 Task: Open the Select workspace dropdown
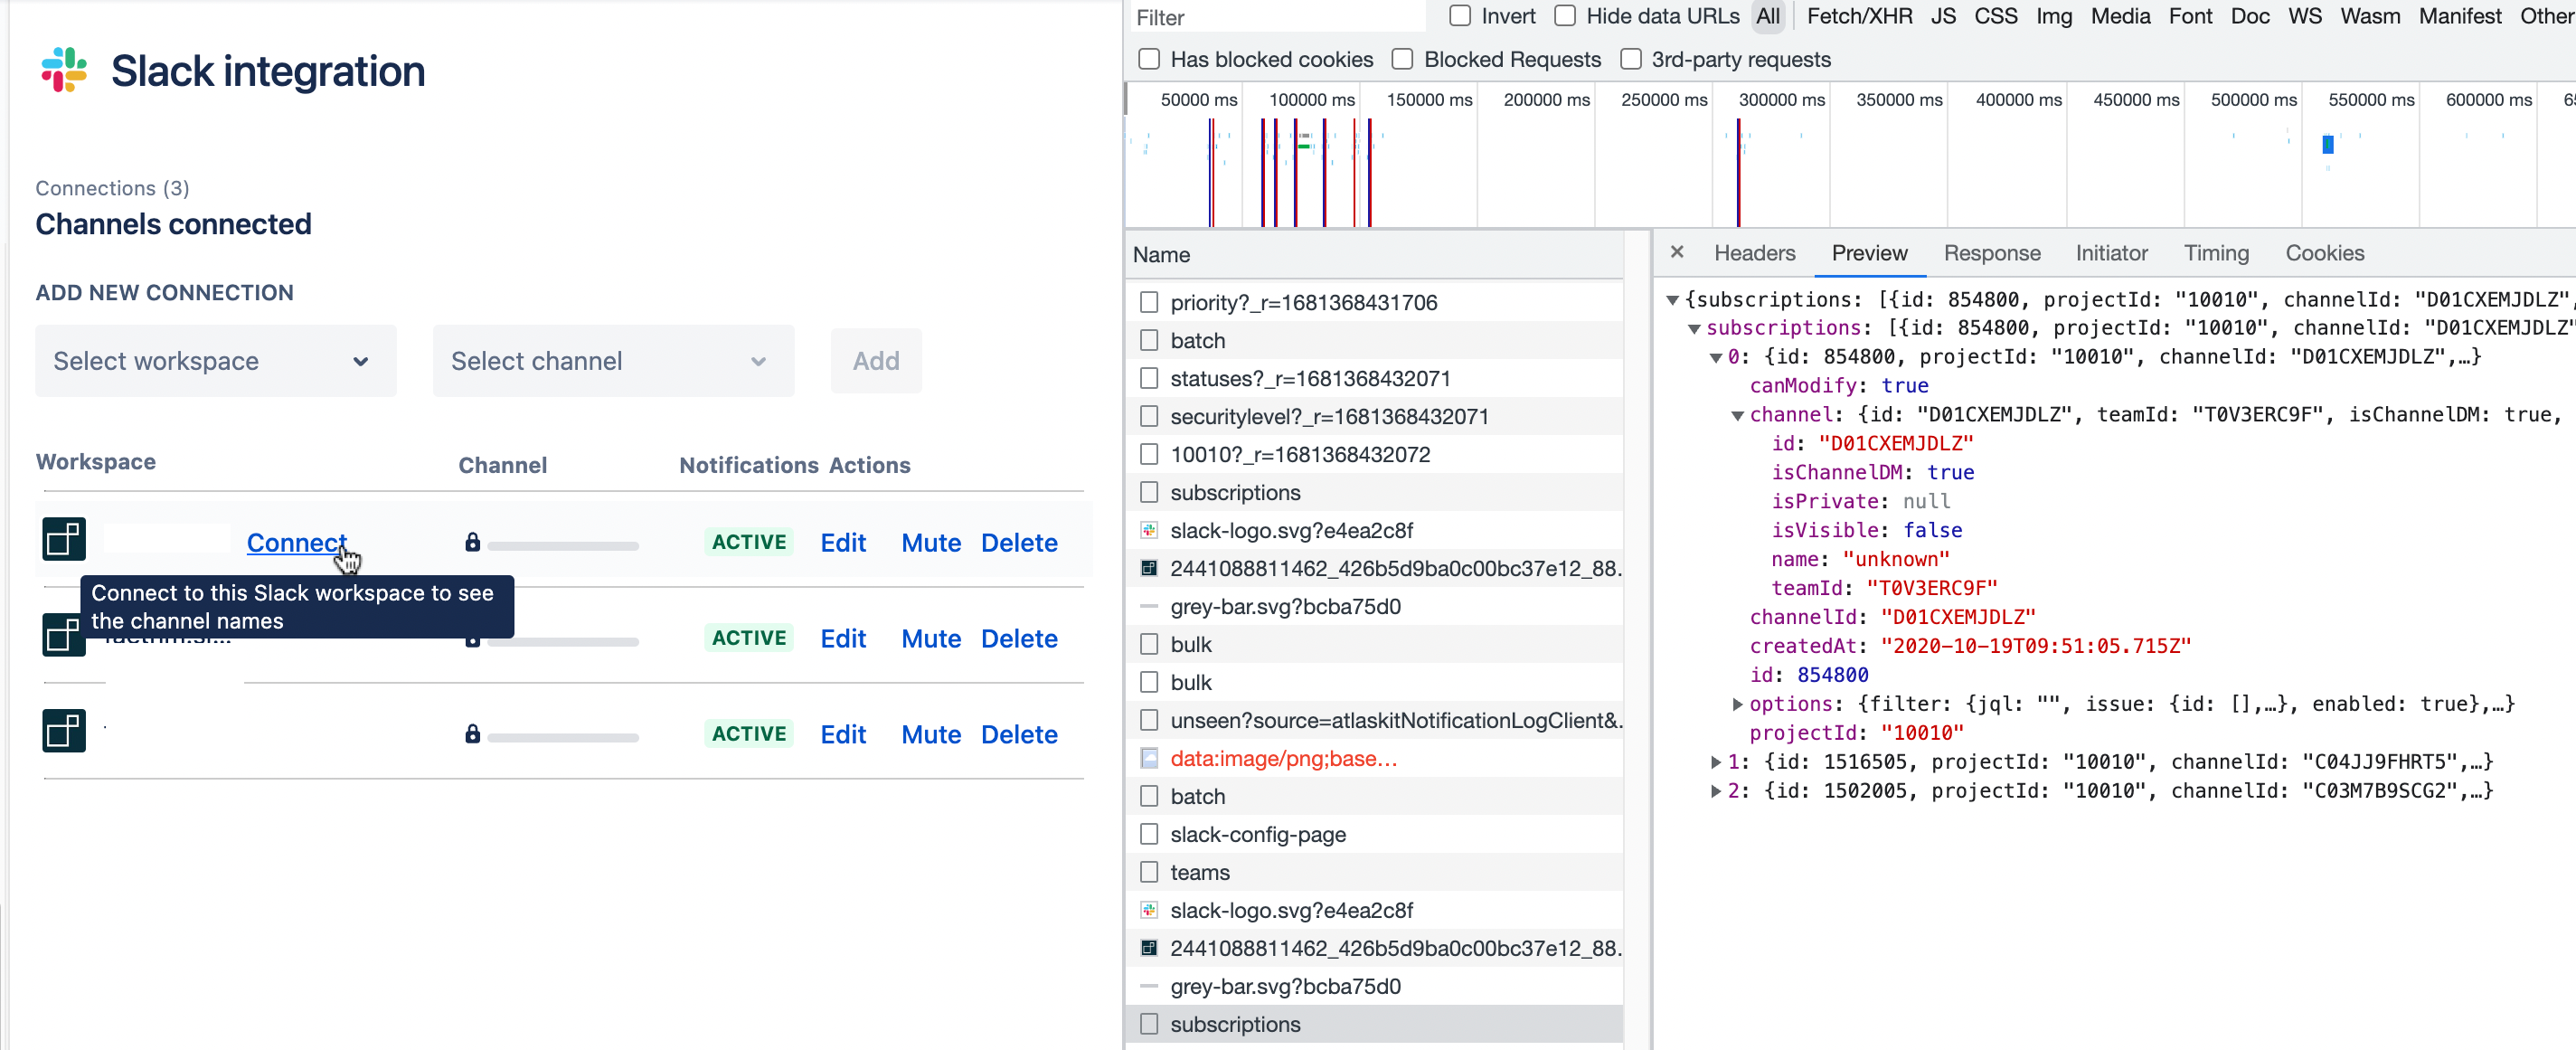[215, 361]
